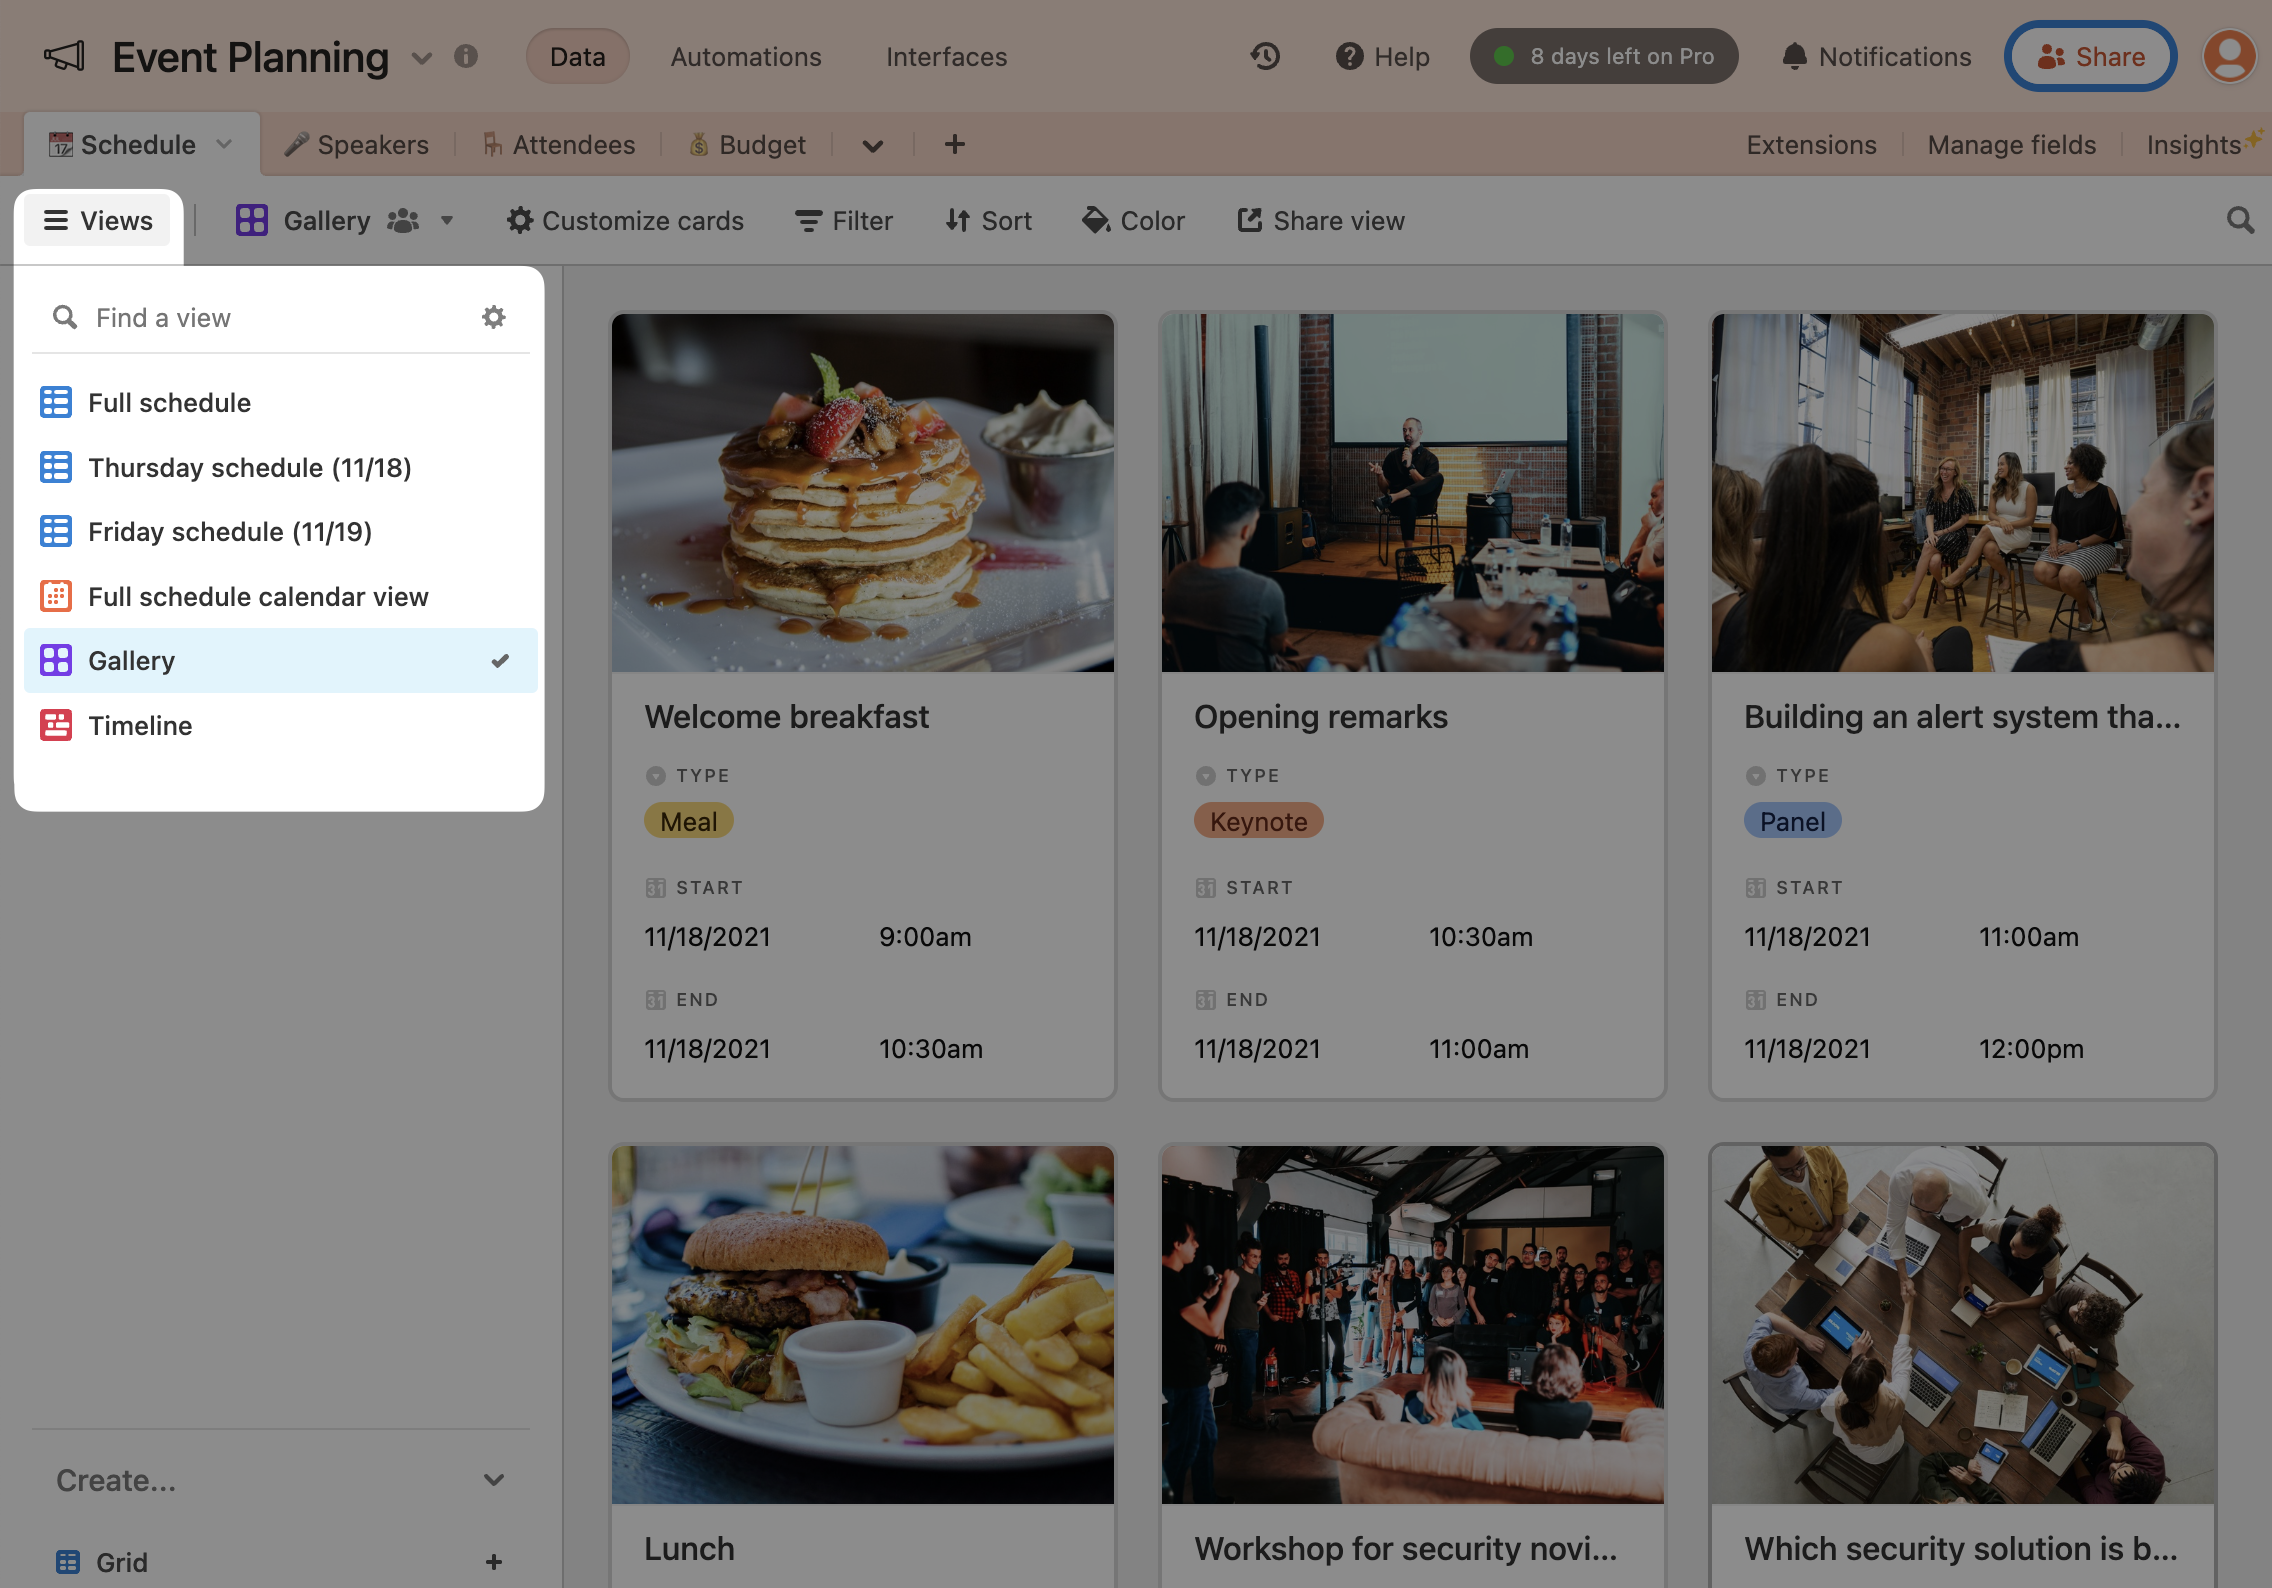Click the Panel type tag

[1792, 821]
